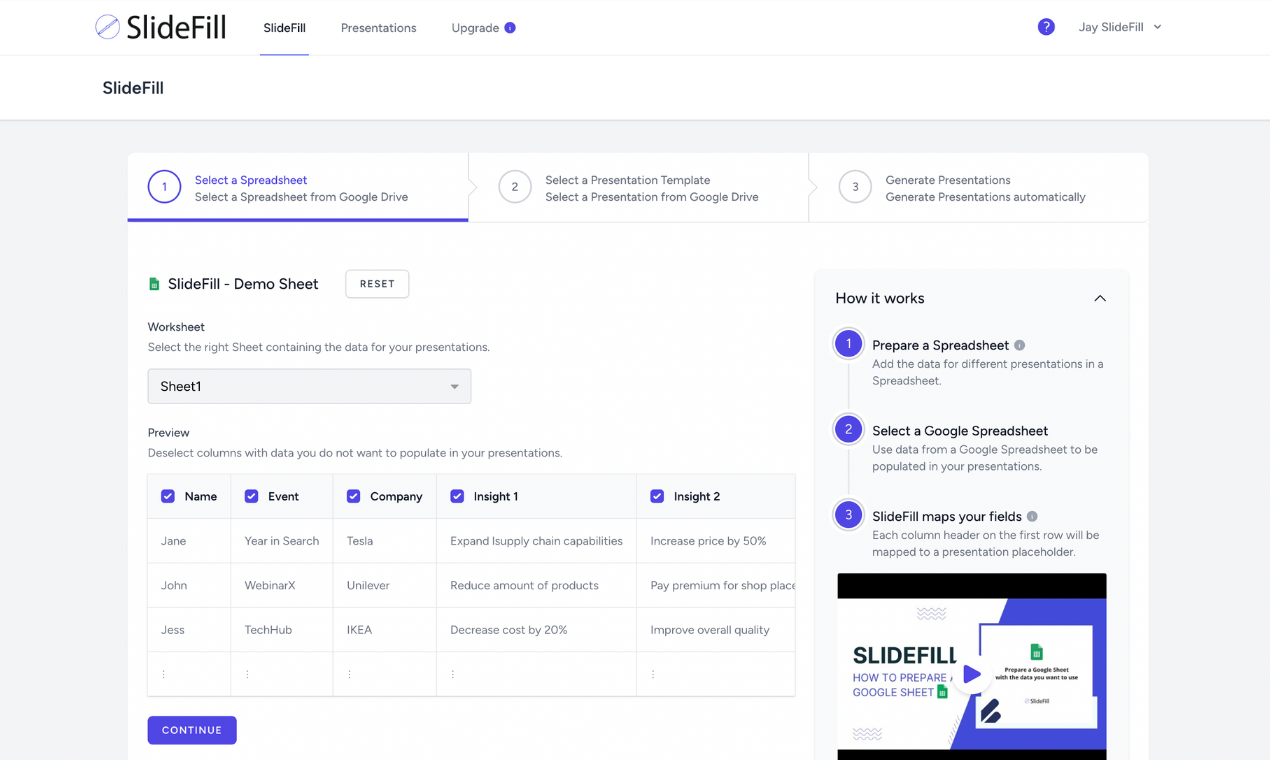
Task: Uncheck the Name column checkbox
Action: pyautogui.click(x=168, y=496)
